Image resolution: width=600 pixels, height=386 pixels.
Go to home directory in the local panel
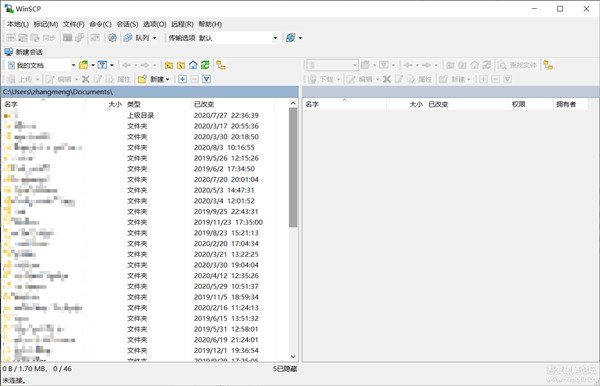(x=193, y=65)
